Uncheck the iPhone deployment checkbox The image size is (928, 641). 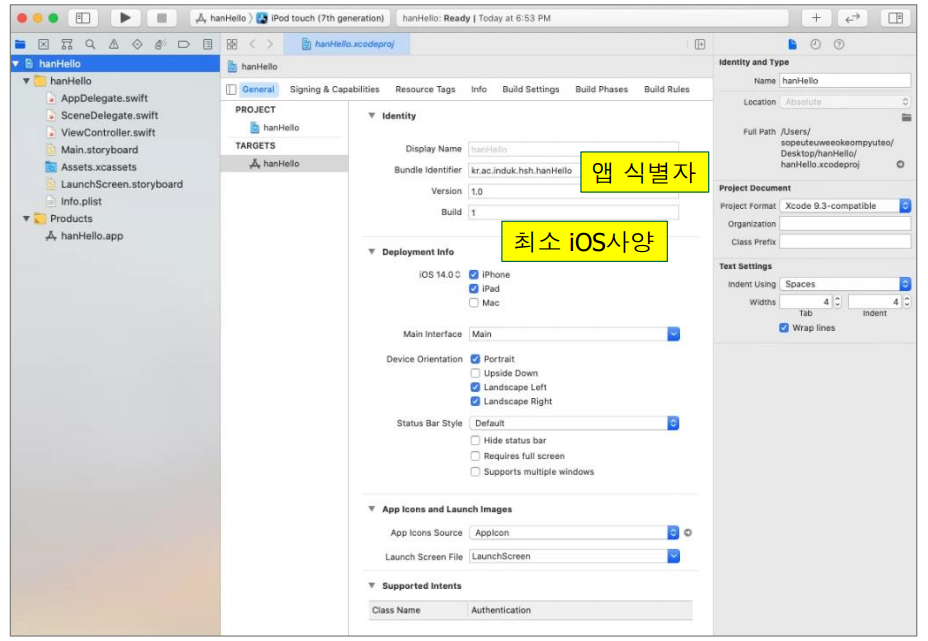pos(473,275)
